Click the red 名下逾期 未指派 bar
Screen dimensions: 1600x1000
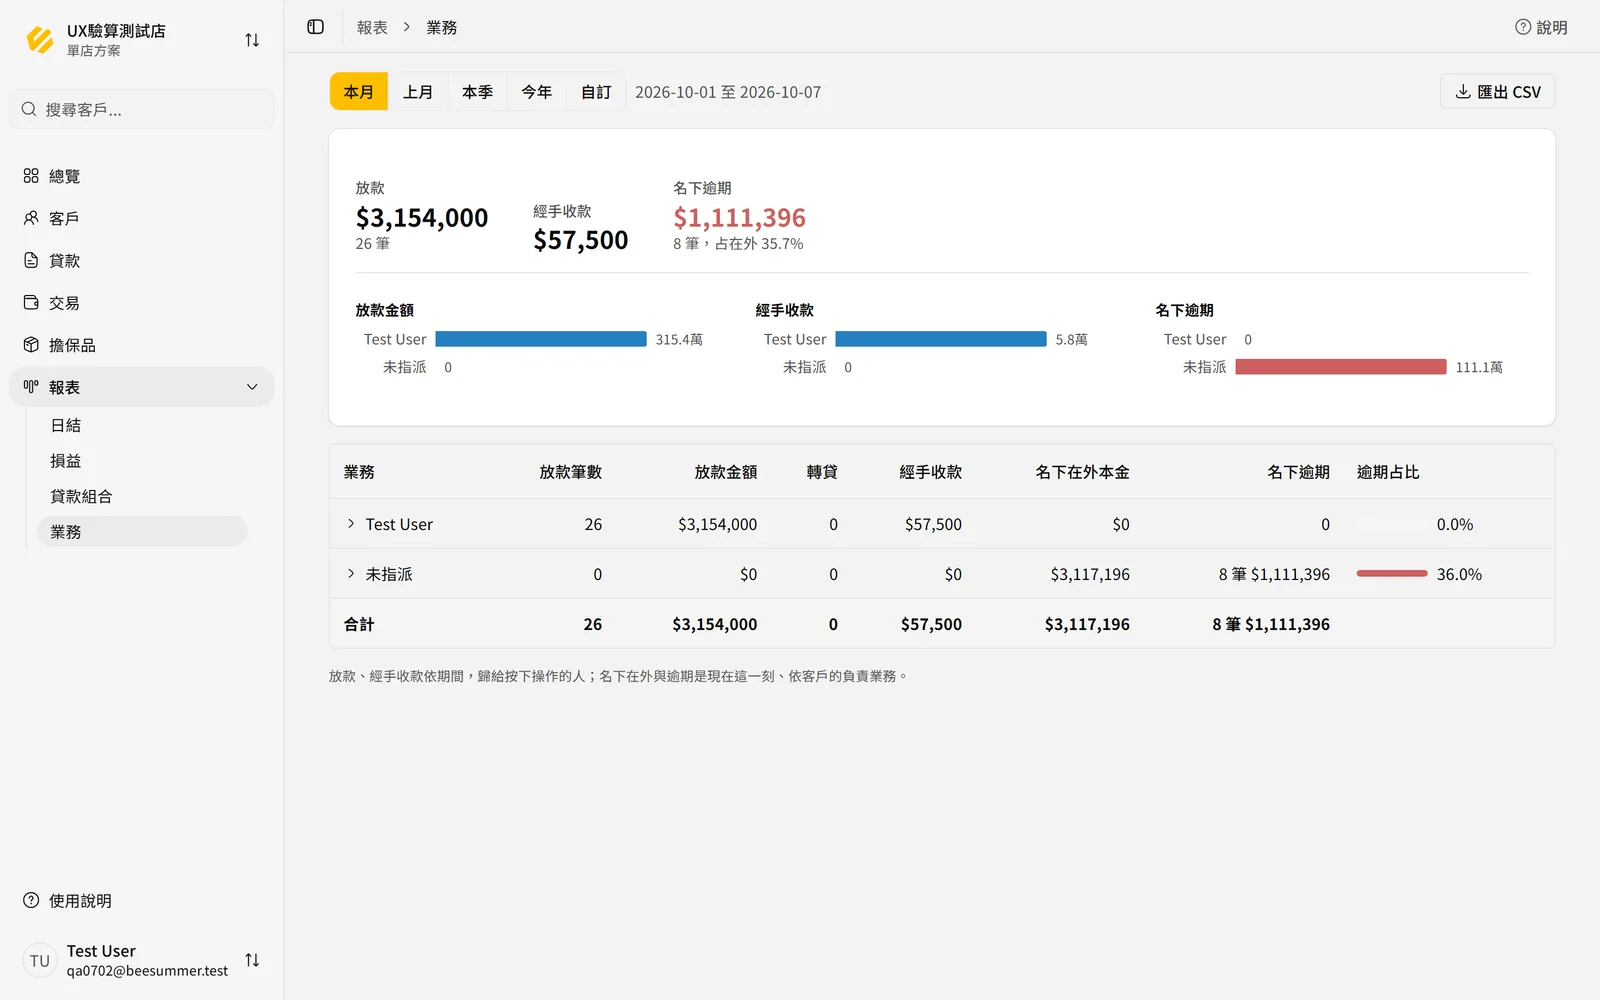click(x=1341, y=367)
